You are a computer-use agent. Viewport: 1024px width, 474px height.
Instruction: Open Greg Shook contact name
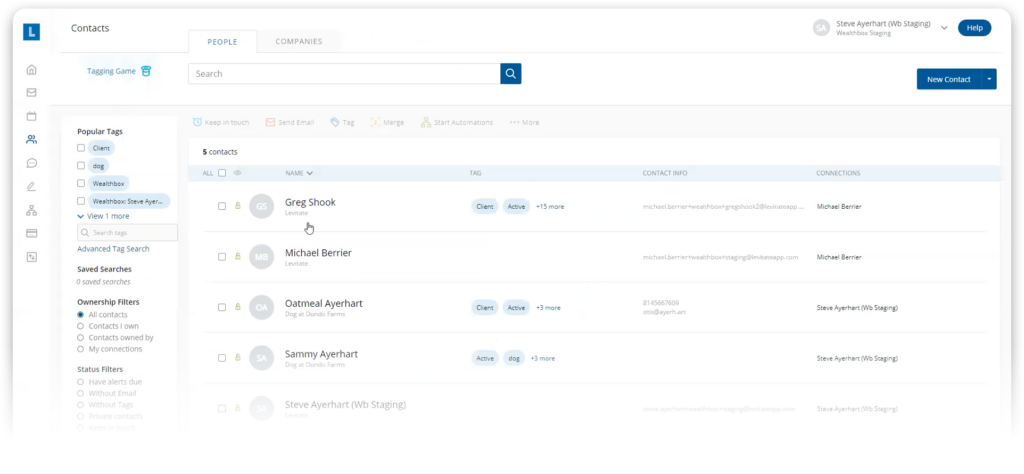[310, 202]
